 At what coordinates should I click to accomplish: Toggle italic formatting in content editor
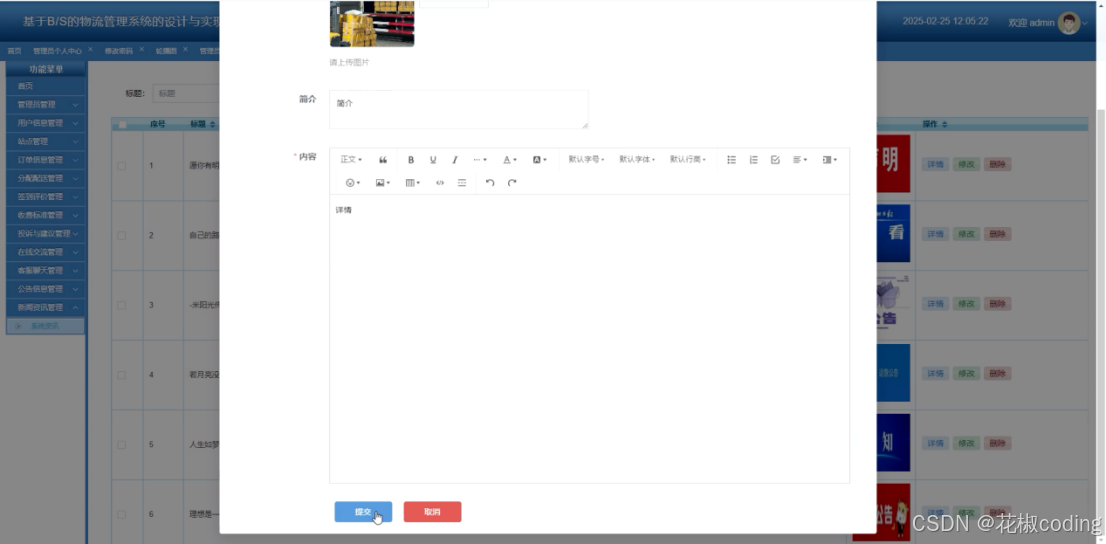[455, 160]
